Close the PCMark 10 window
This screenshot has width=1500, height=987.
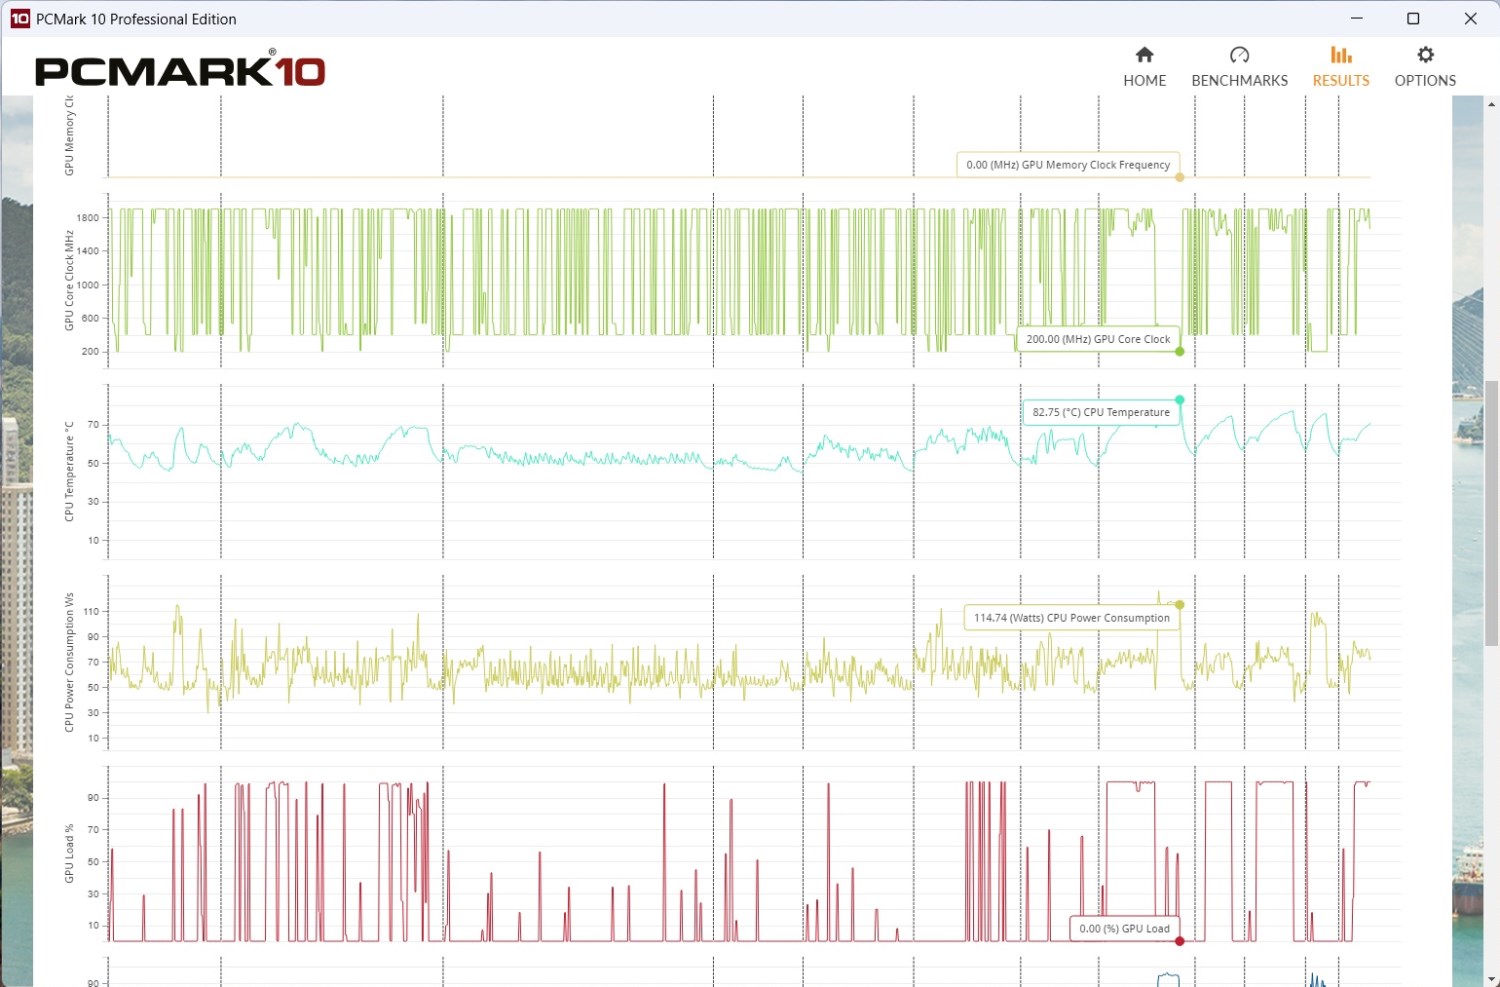(1470, 19)
